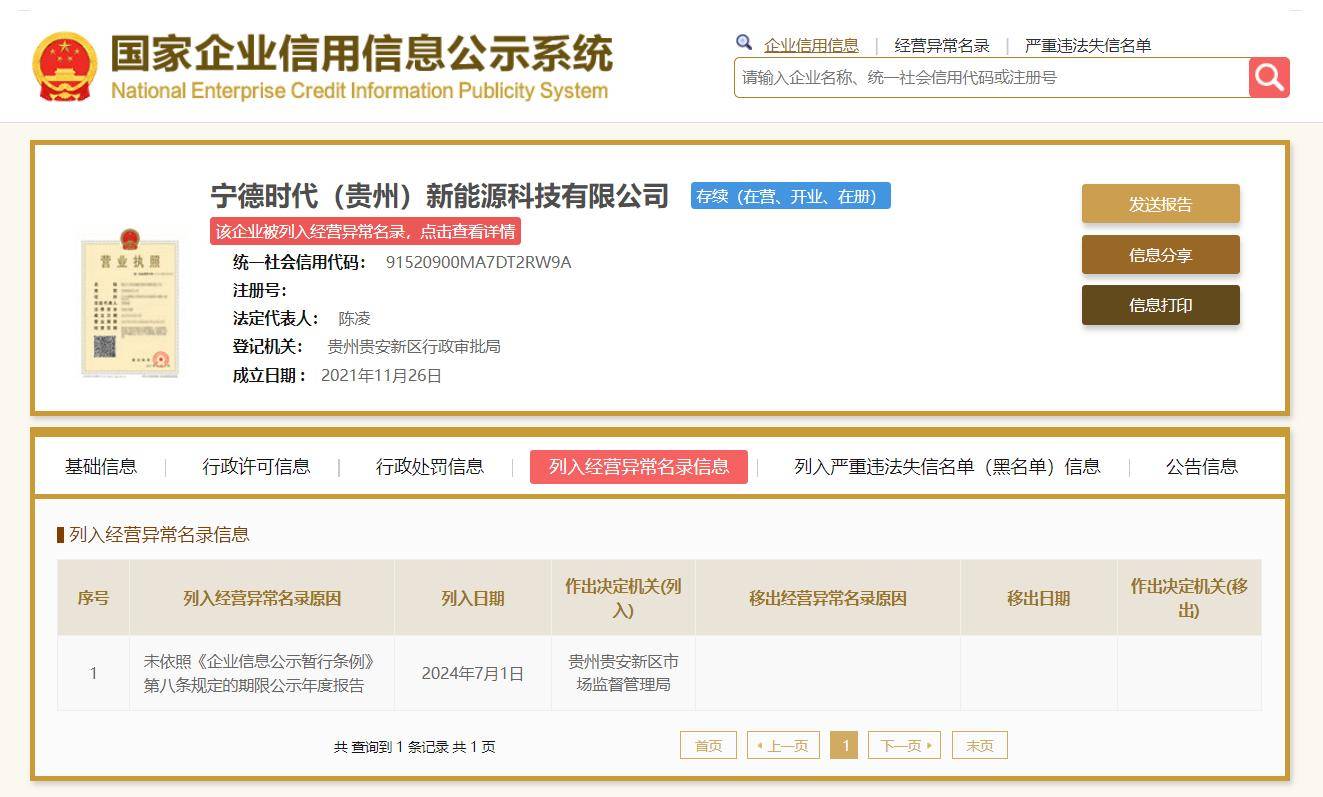Click the registration authority 贵州贵安新区行政审批局

[x=414, y=346]
